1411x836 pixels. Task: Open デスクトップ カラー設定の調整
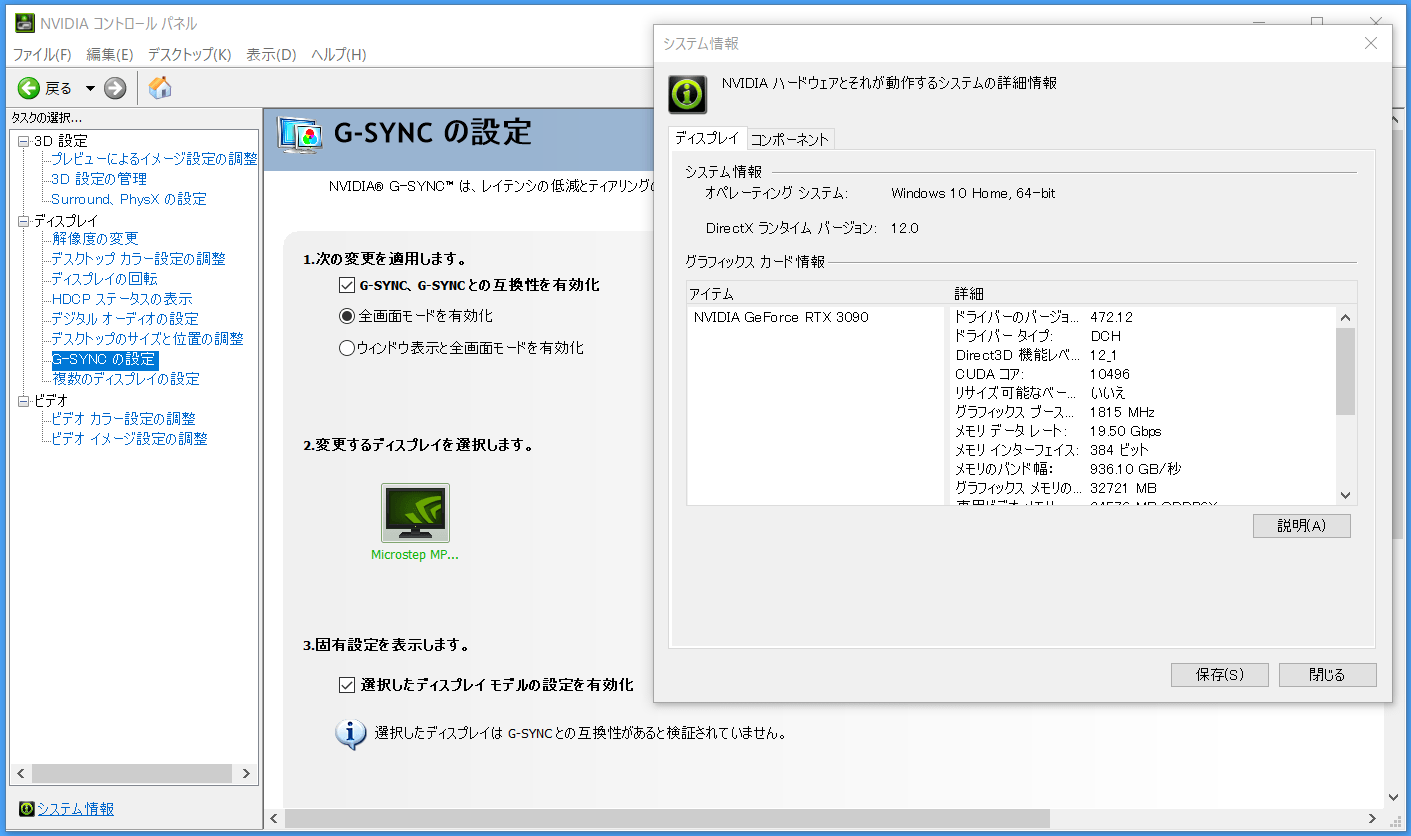pyautogui.click(x=138, y=259)
